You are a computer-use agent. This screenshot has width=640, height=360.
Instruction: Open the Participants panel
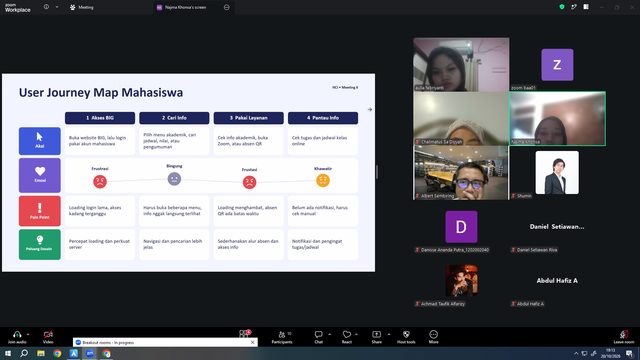point(282,337)
